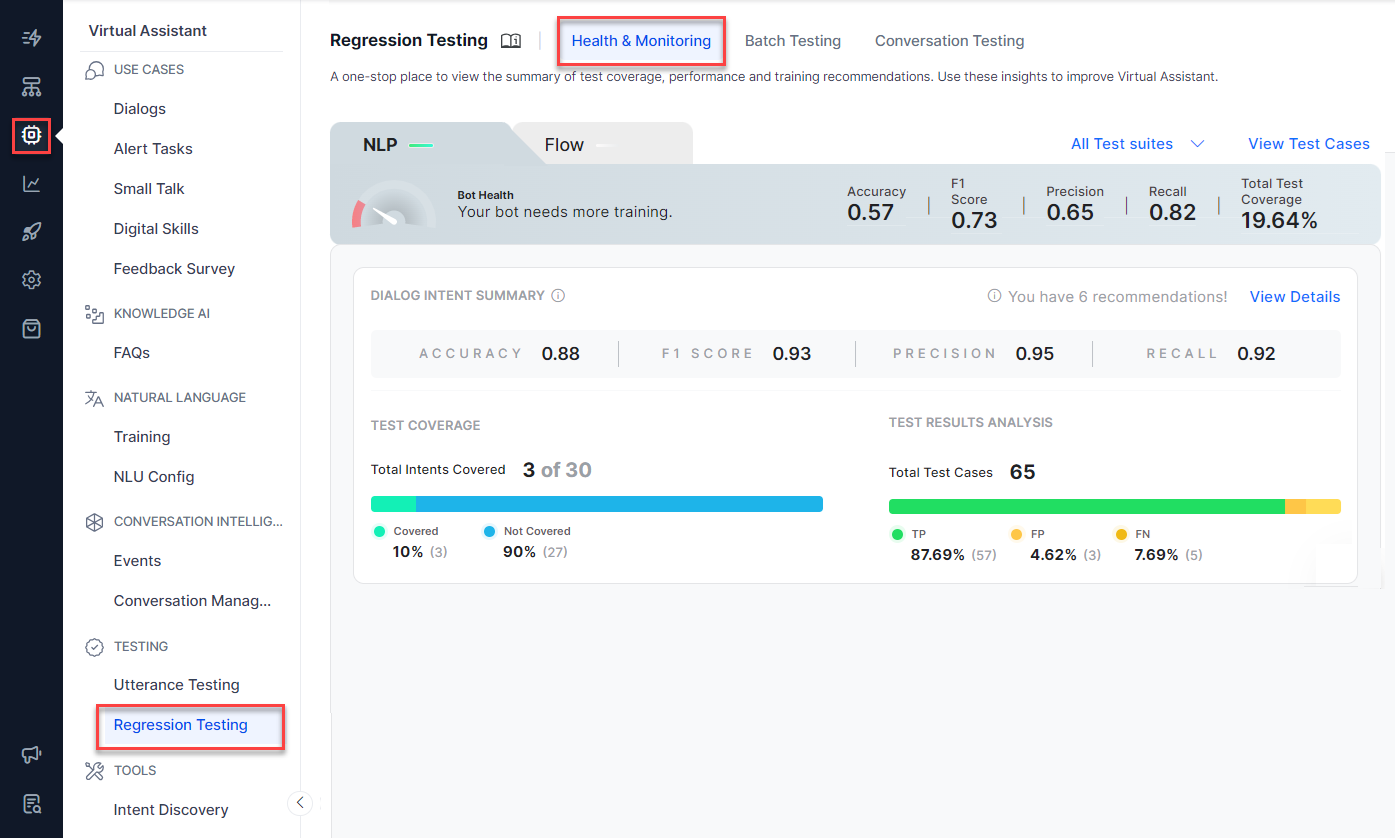The height and width of the screenshot is (838, 1395).
Task: Select the highlighted chip Build icon
Action: tap(31, 134)
